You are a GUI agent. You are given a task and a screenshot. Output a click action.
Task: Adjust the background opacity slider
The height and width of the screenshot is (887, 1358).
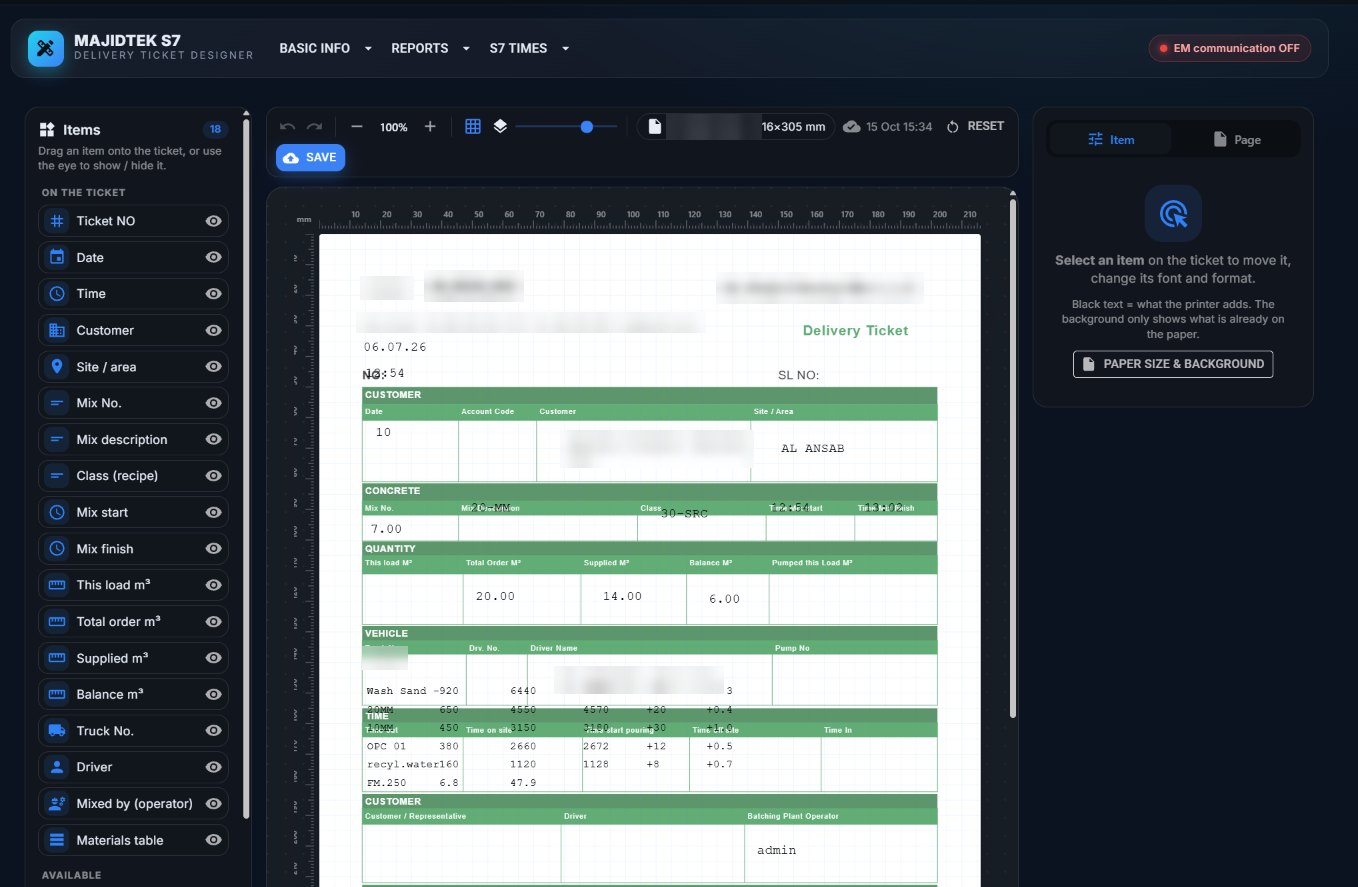point(565,127)
